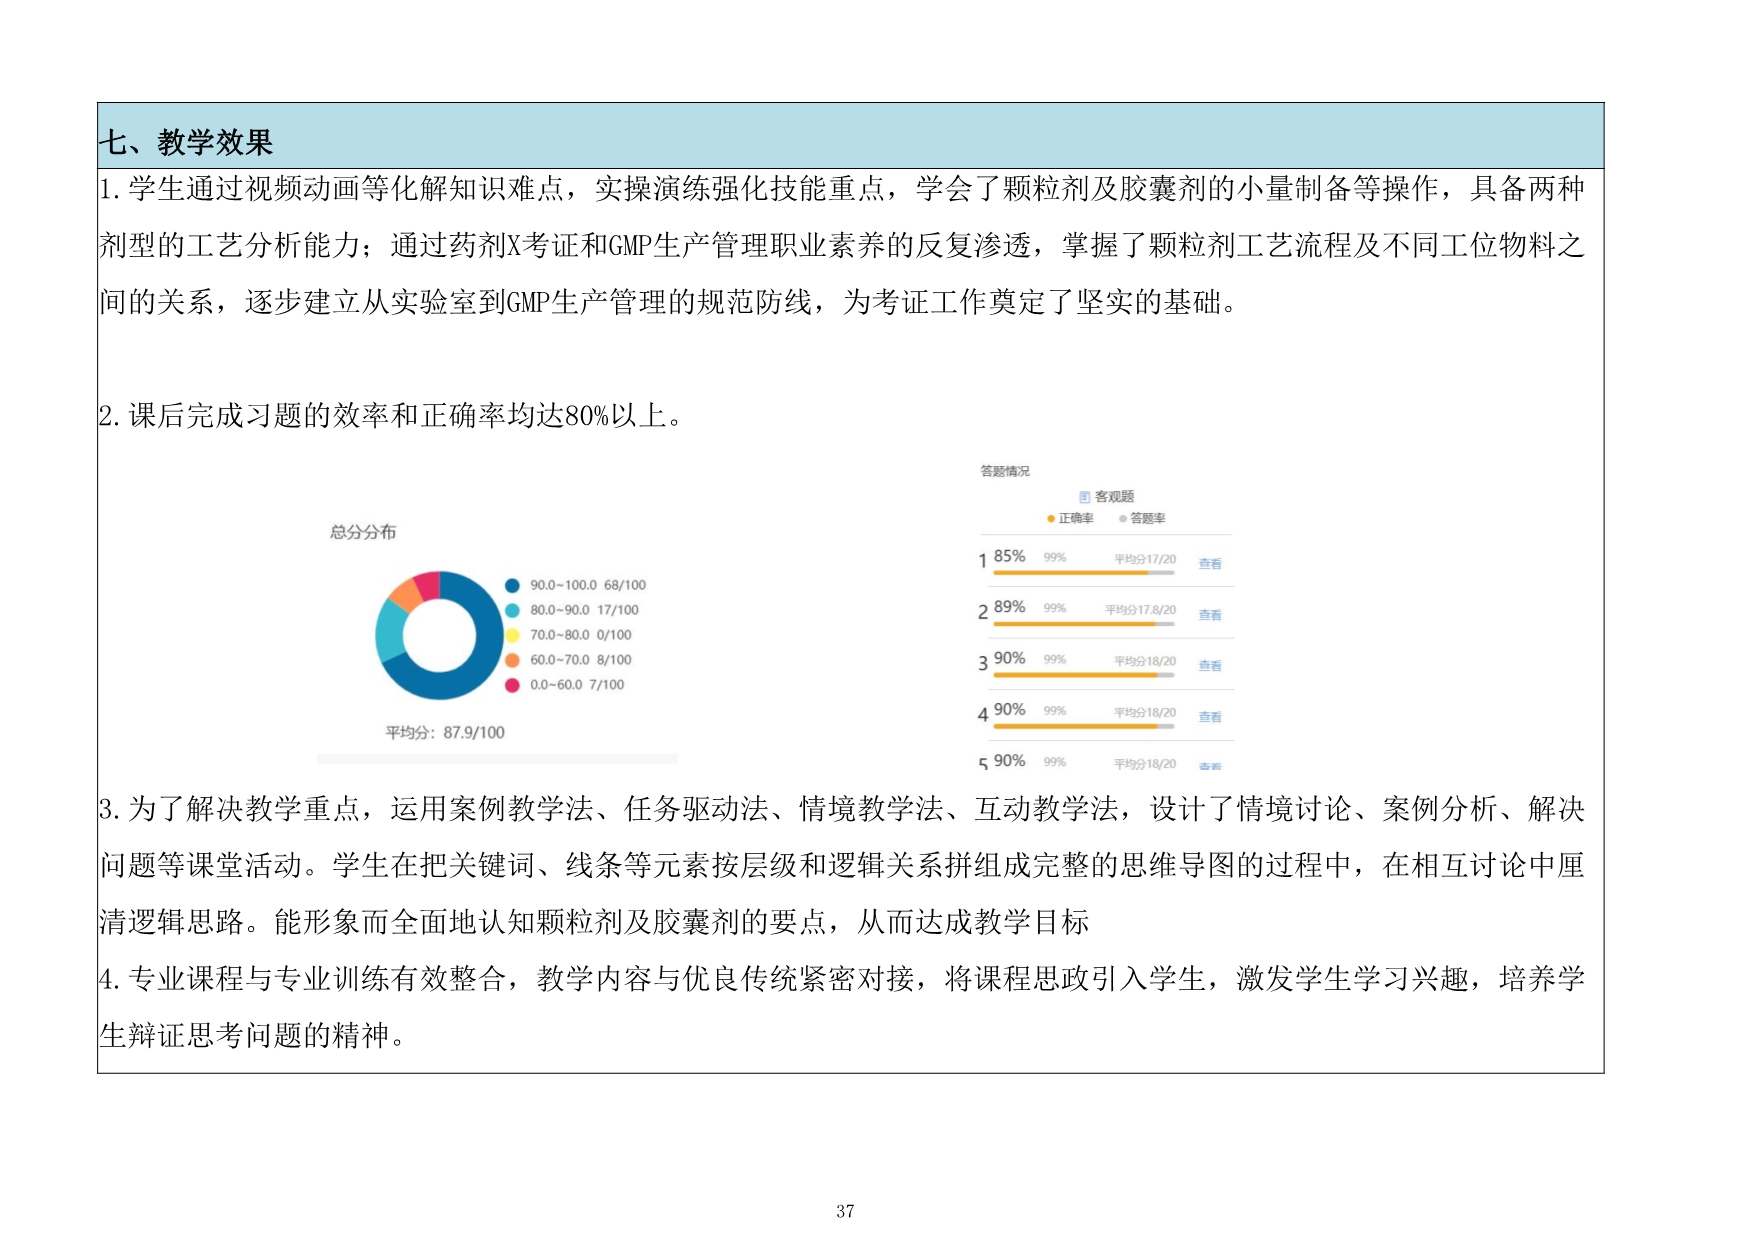
Task: Select the cyan 80.0~90.0 legend dot
Action: pos(512,611)
